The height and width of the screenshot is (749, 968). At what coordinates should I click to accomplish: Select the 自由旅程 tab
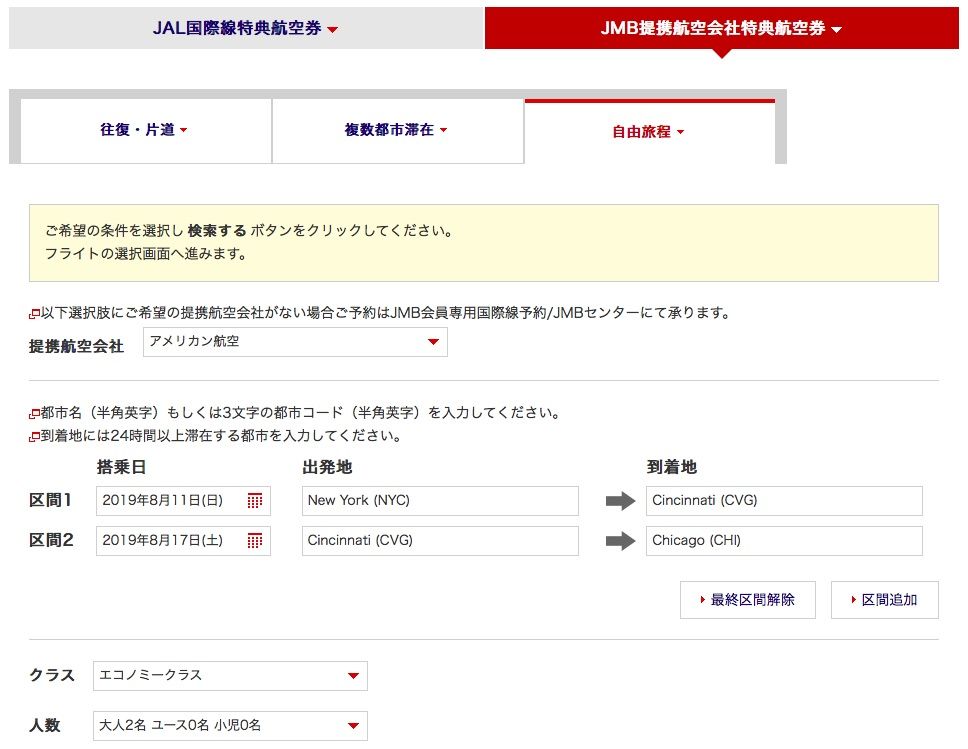(x=649, y=132)
